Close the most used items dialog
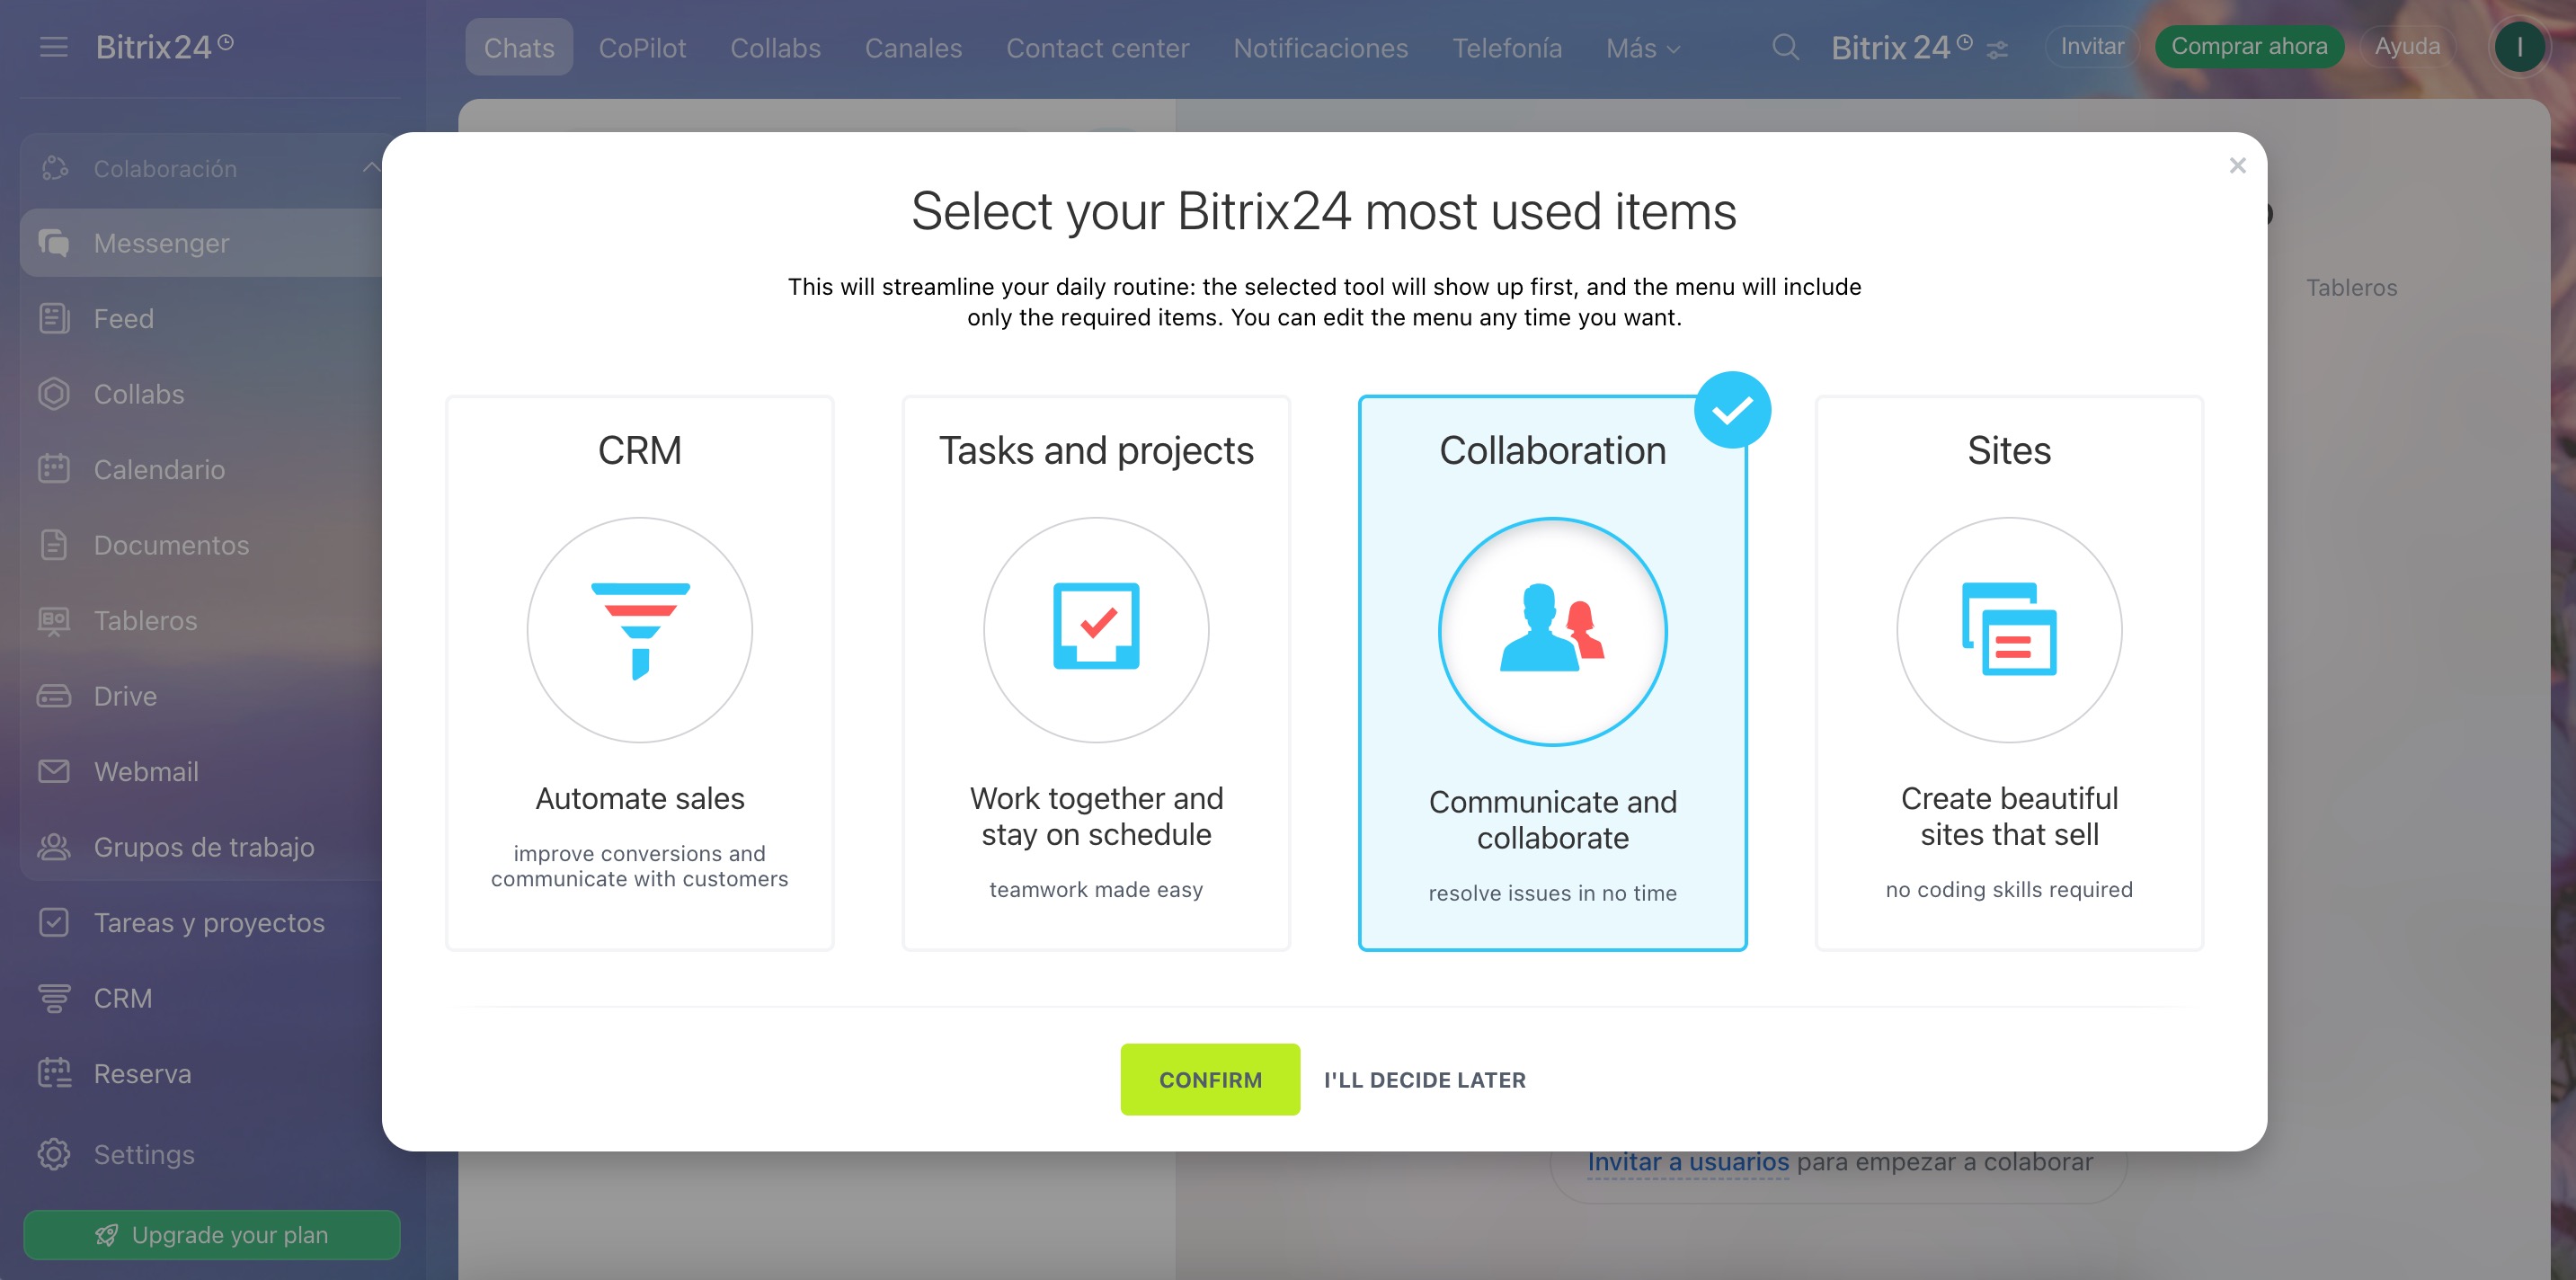 tap(2237, 166)
